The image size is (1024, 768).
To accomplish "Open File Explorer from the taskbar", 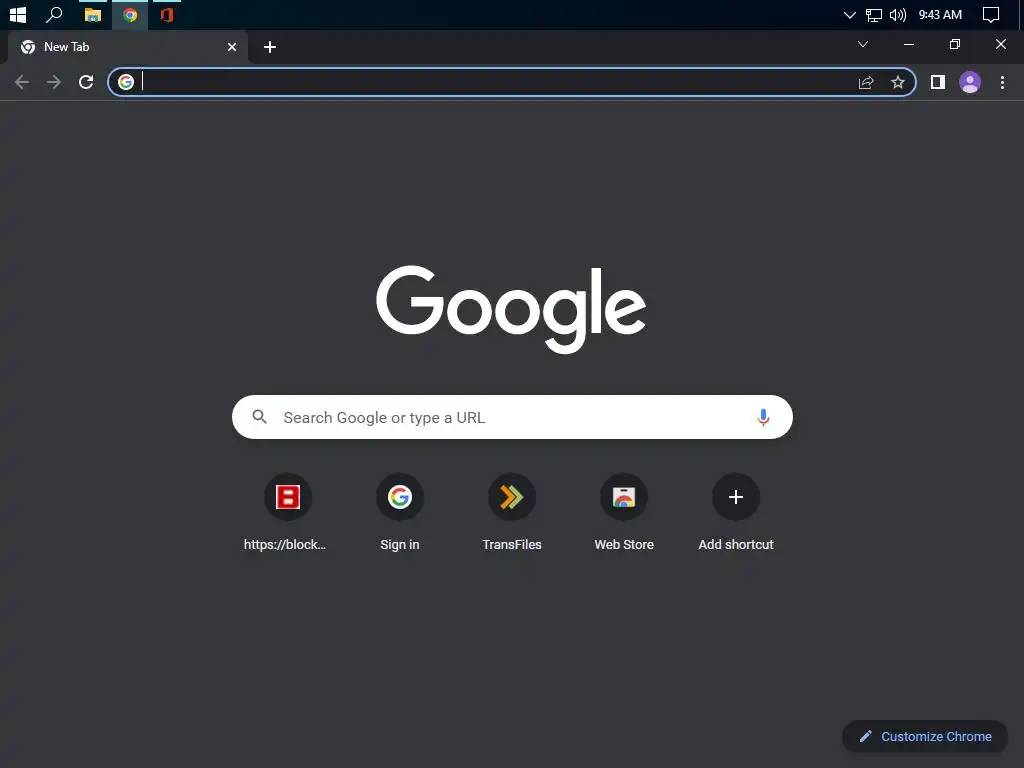I will click(x=93, y=14).
